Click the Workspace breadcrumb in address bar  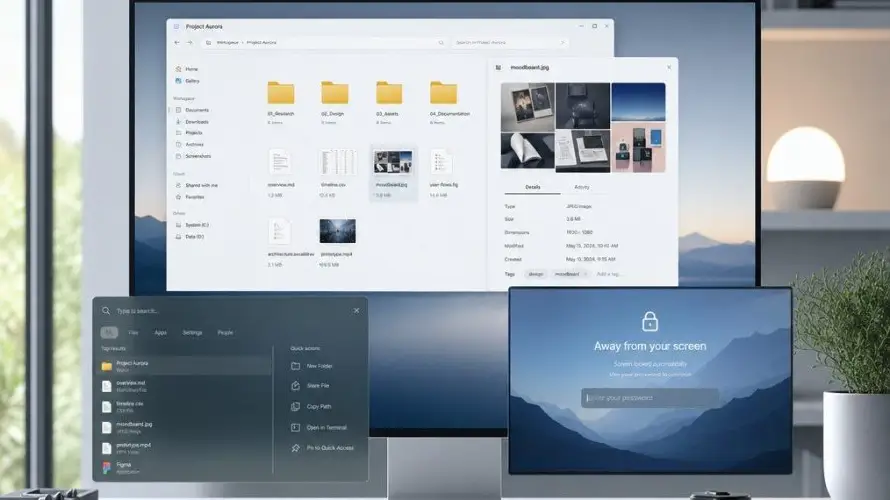[x=228, y=43]
